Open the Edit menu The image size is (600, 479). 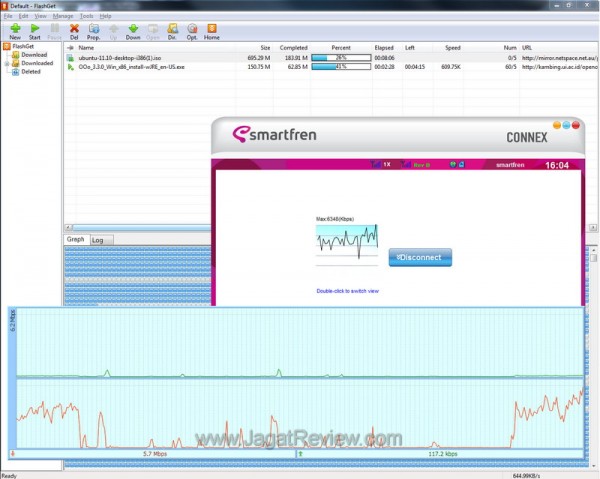23,16
